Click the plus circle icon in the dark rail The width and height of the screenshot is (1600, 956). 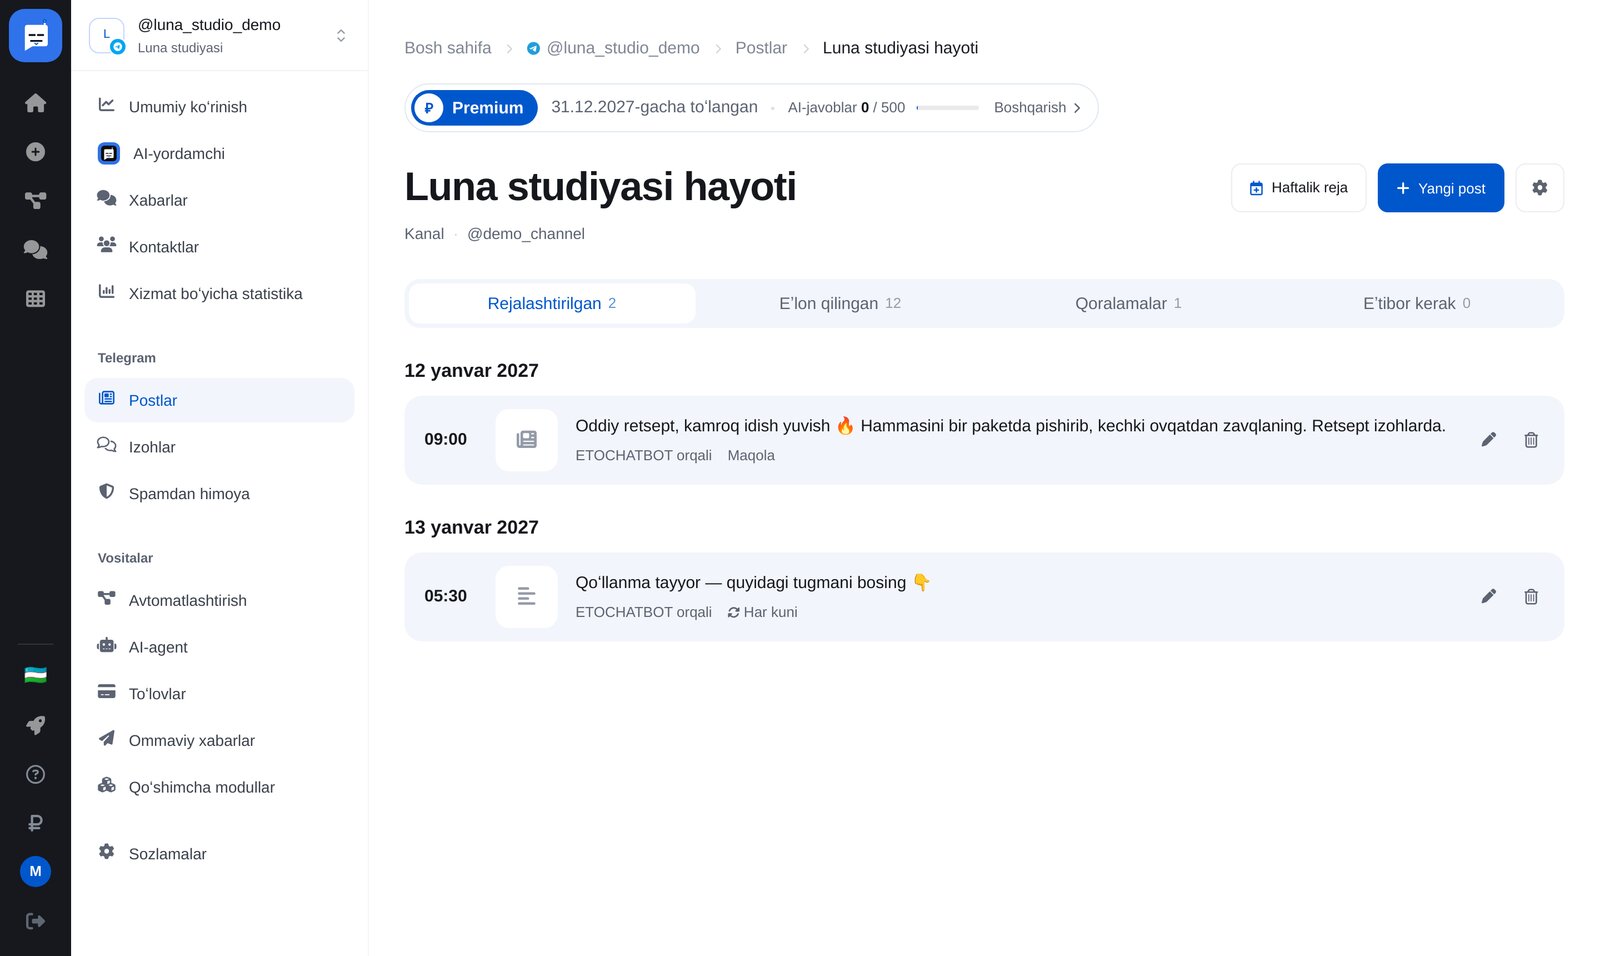pyautogui.click(x=35, y=152)
